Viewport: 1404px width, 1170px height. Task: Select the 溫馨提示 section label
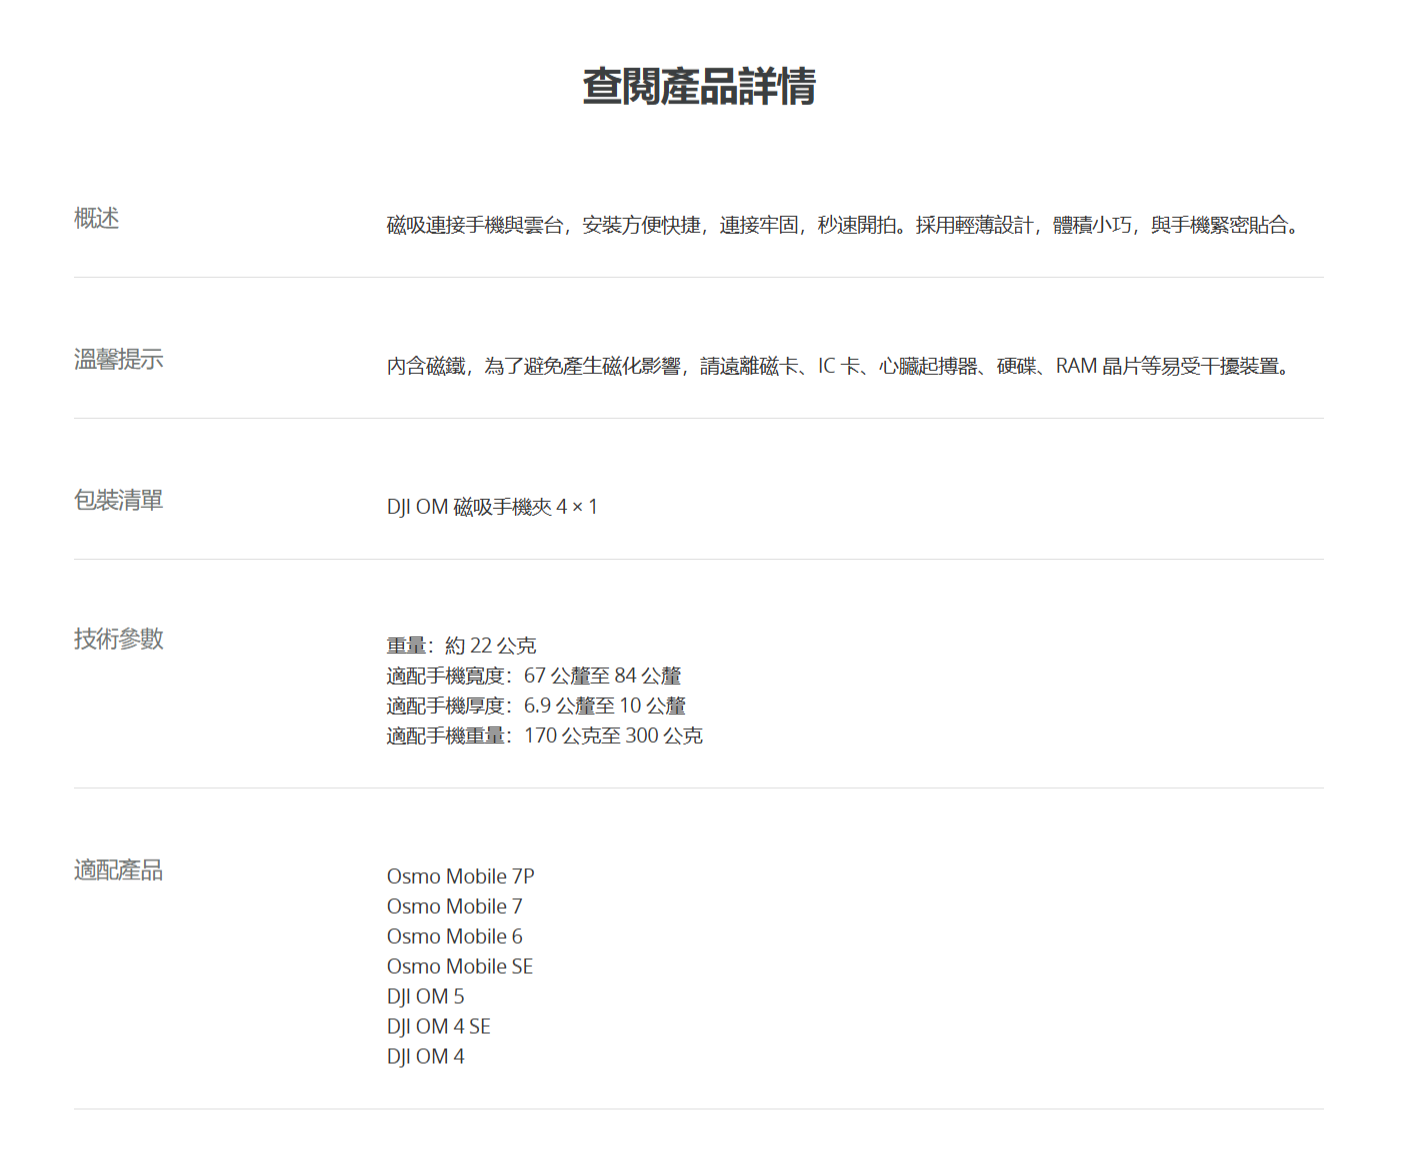pyautogui.click(x=118, y=359)
